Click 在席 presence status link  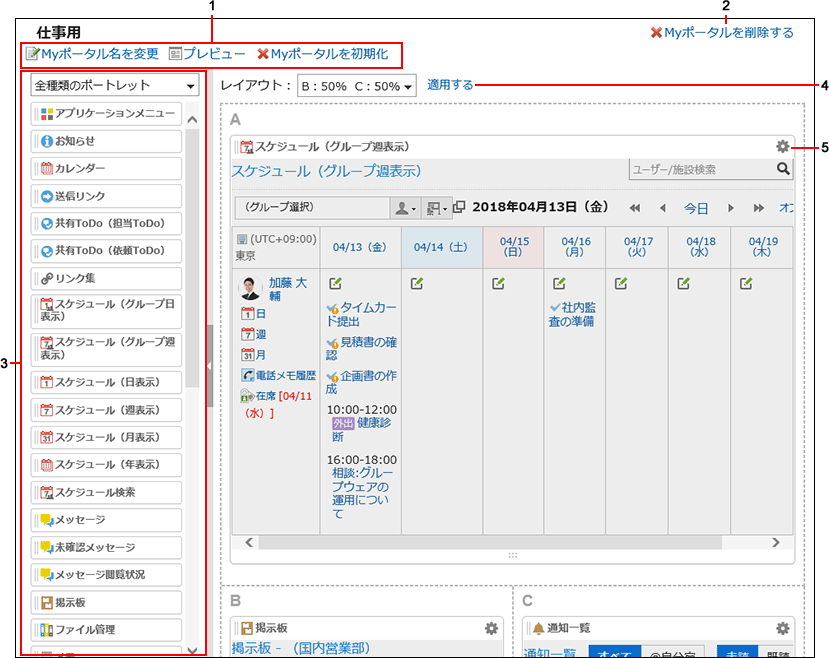(x=266, y=396)
